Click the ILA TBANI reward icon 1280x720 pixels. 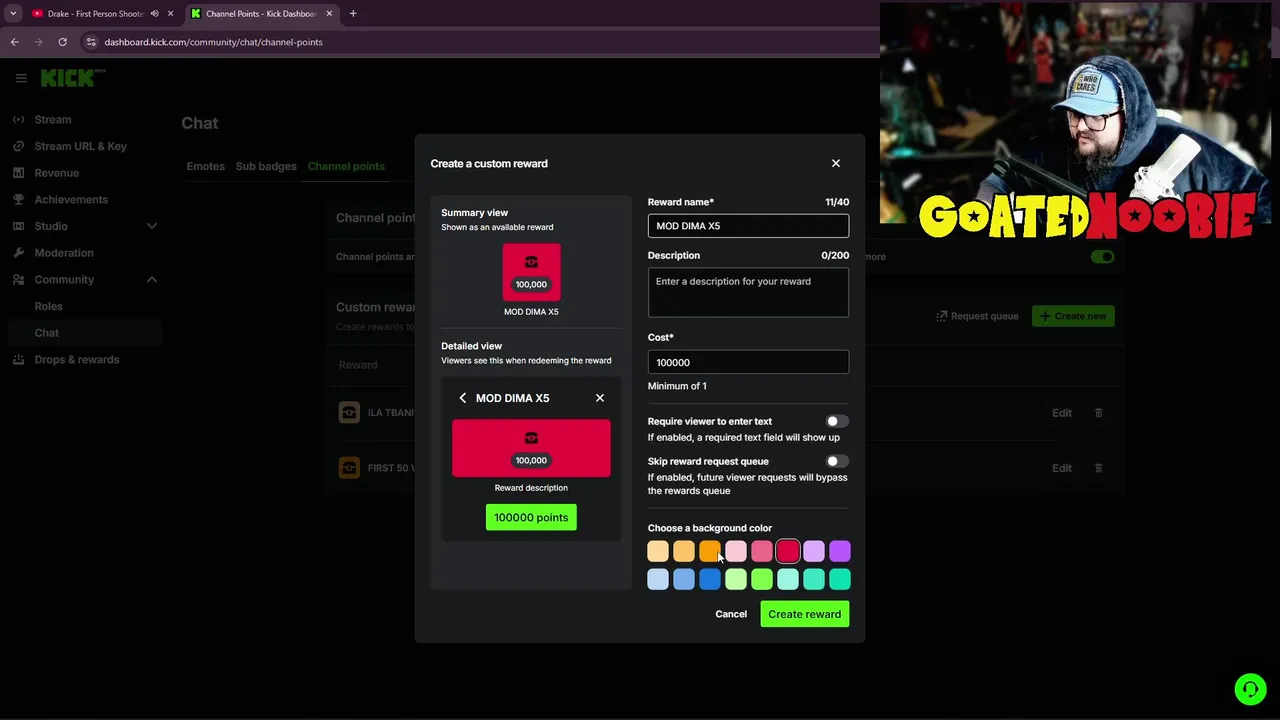coord(349,413)
